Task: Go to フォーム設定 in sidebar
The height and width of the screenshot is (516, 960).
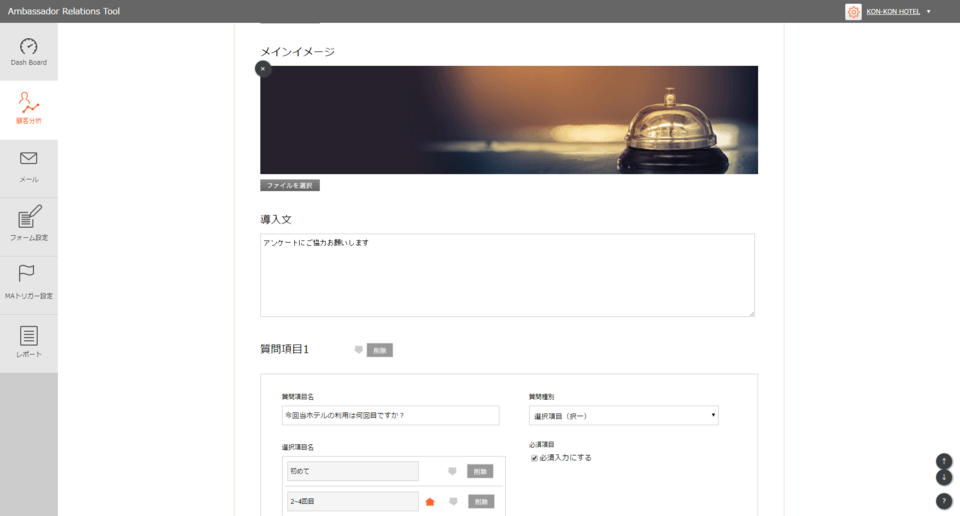Action: [28, 225]
